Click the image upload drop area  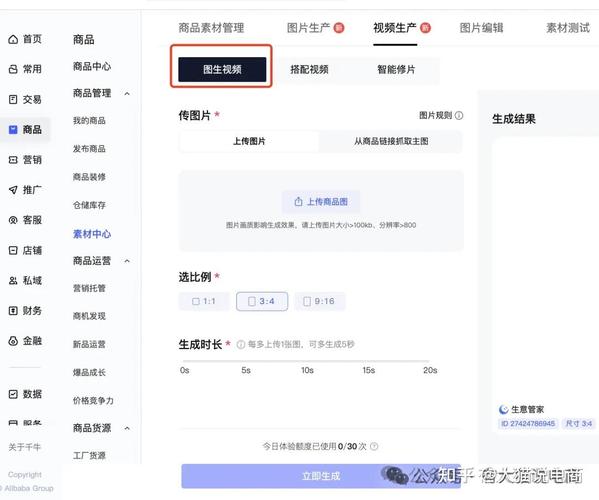(321, 211)
